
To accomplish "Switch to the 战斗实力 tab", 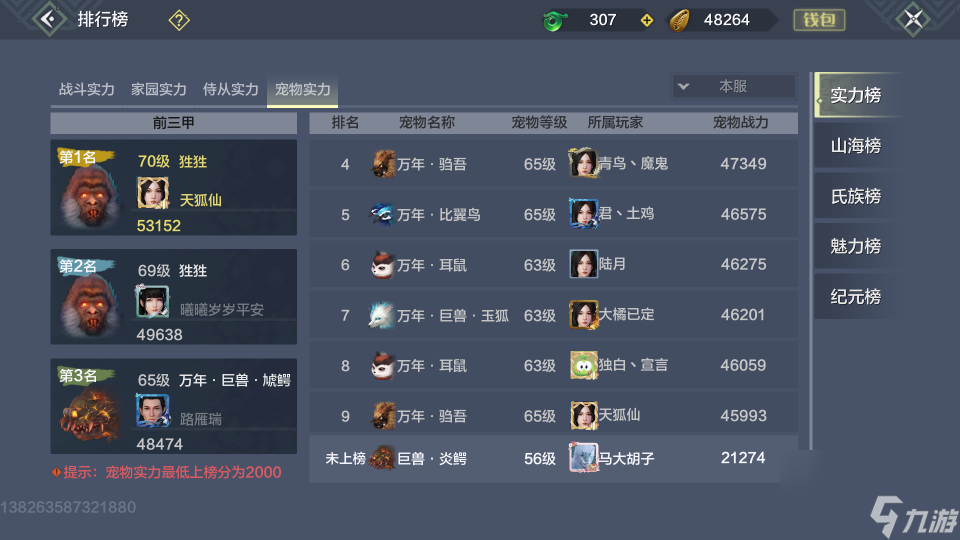I will click(x=86, y=89).
